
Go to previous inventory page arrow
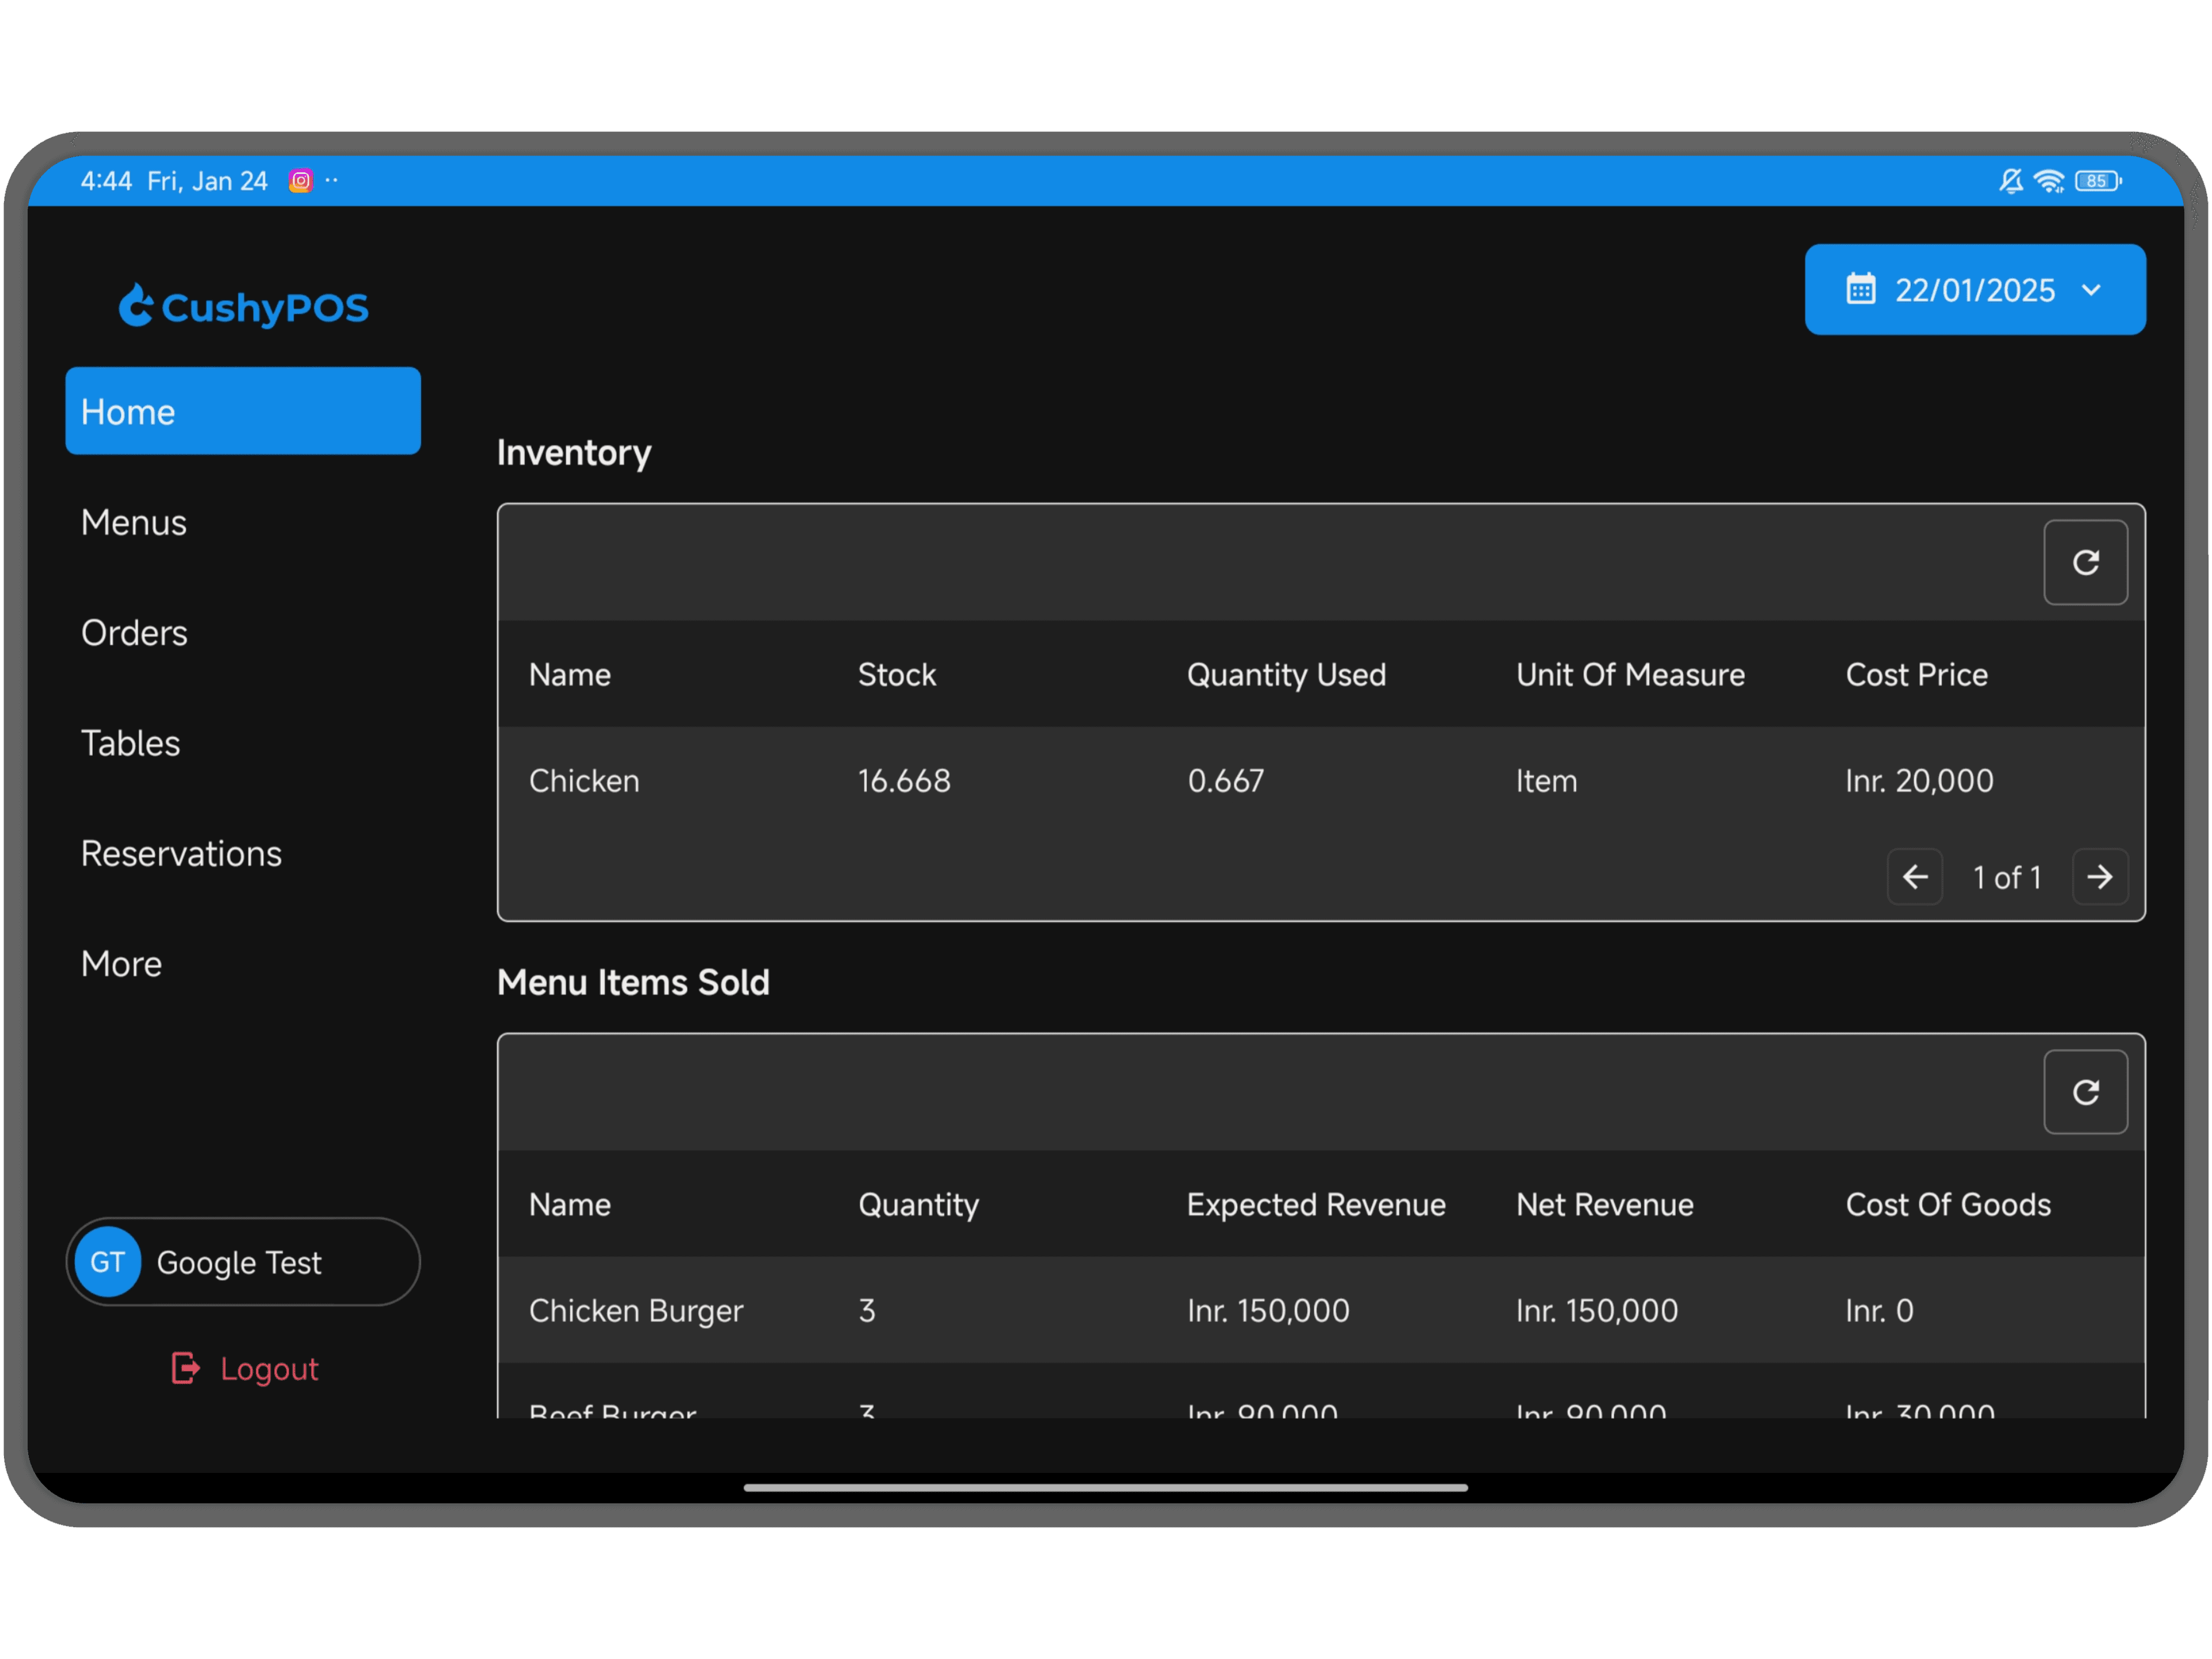(x=1914, y=877)
